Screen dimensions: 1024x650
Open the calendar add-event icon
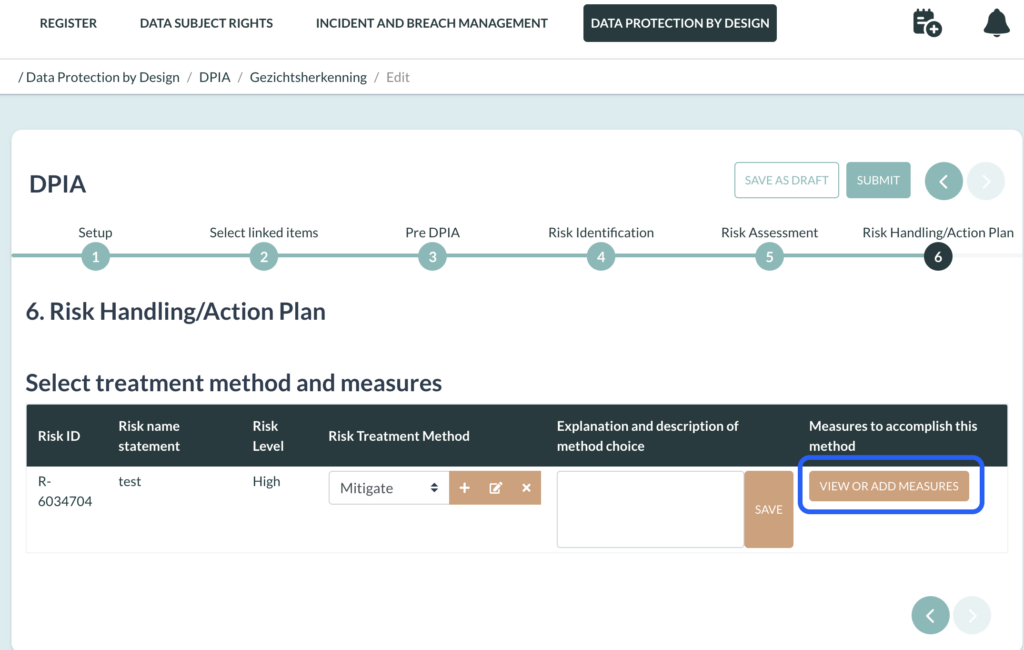[927, 23]
